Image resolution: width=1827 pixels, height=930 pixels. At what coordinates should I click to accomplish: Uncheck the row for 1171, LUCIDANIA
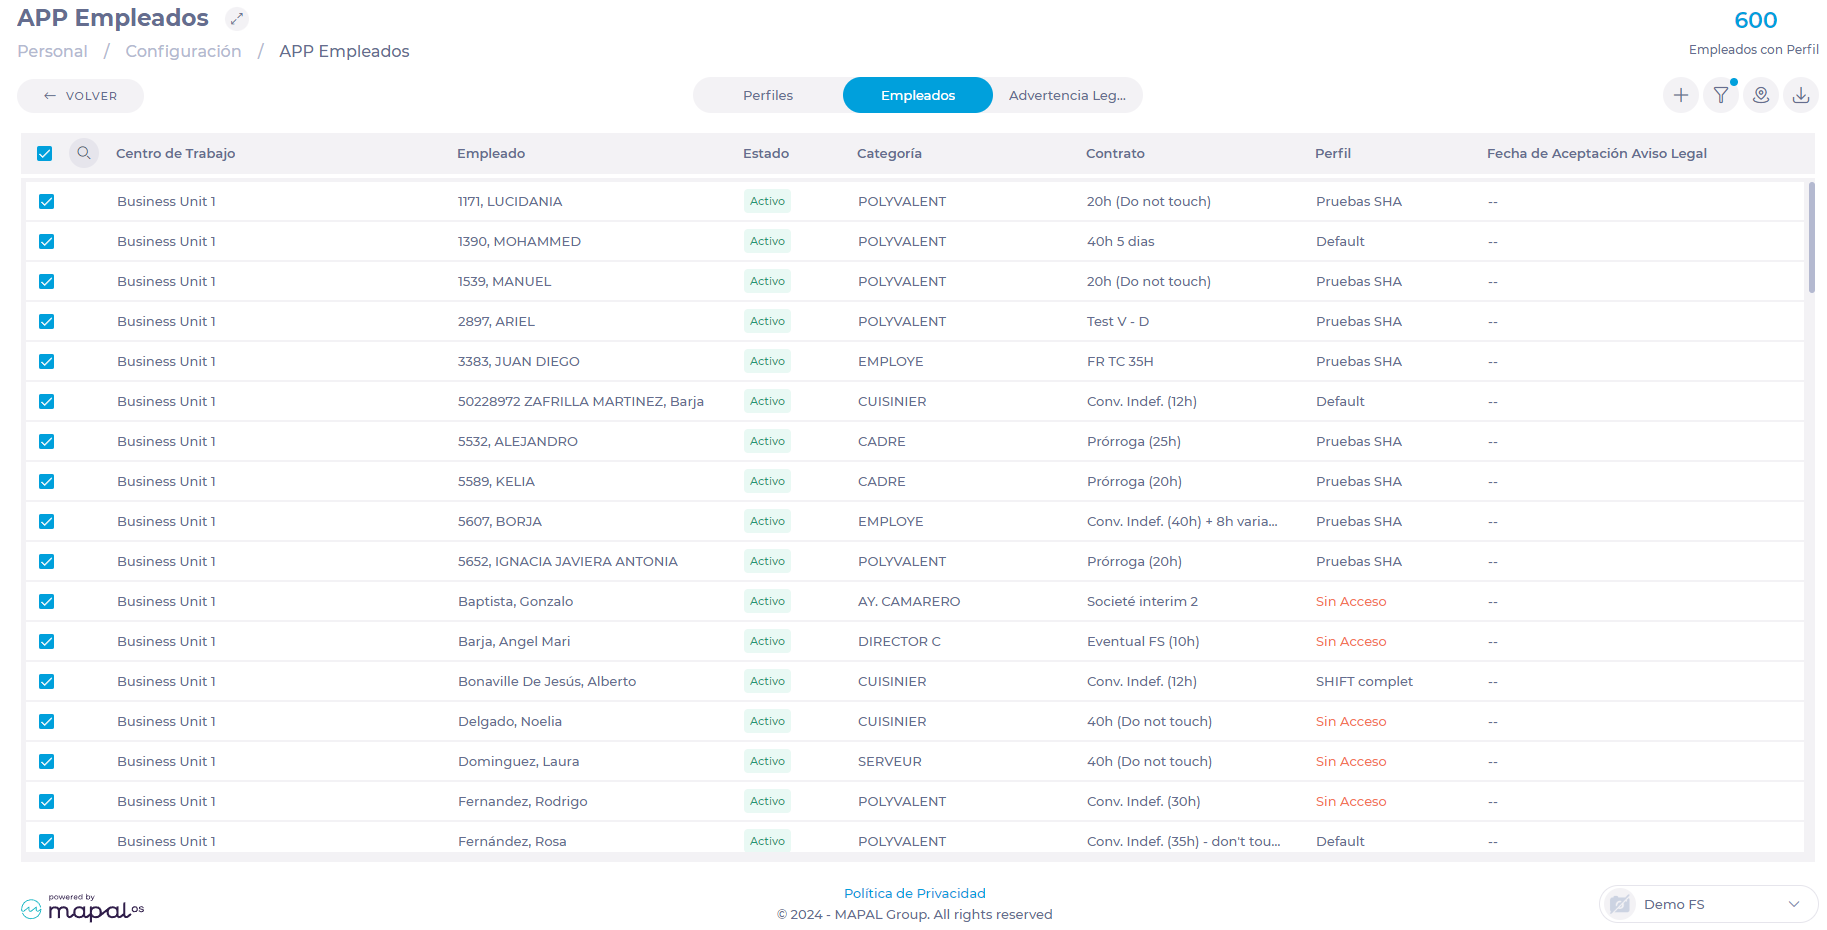click(x=46, y=201)
